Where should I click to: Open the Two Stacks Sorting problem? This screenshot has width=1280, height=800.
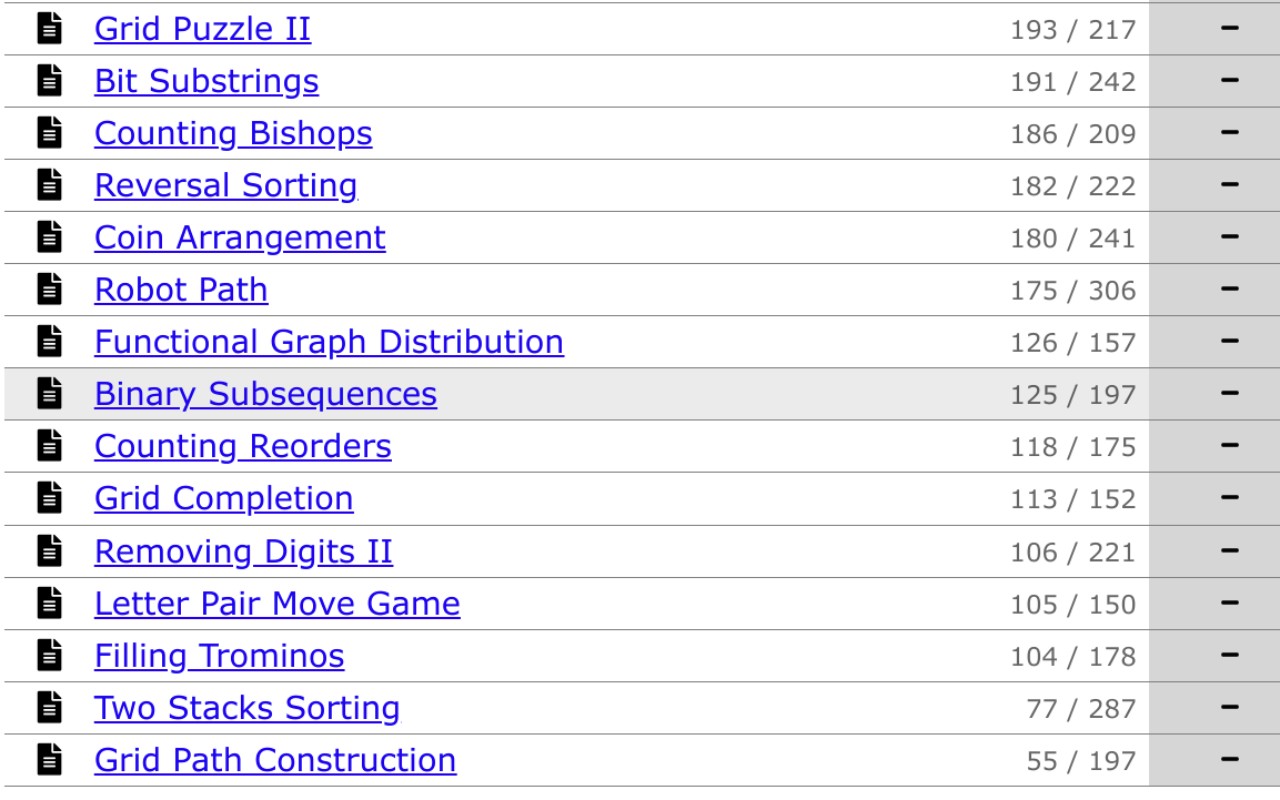247,708
